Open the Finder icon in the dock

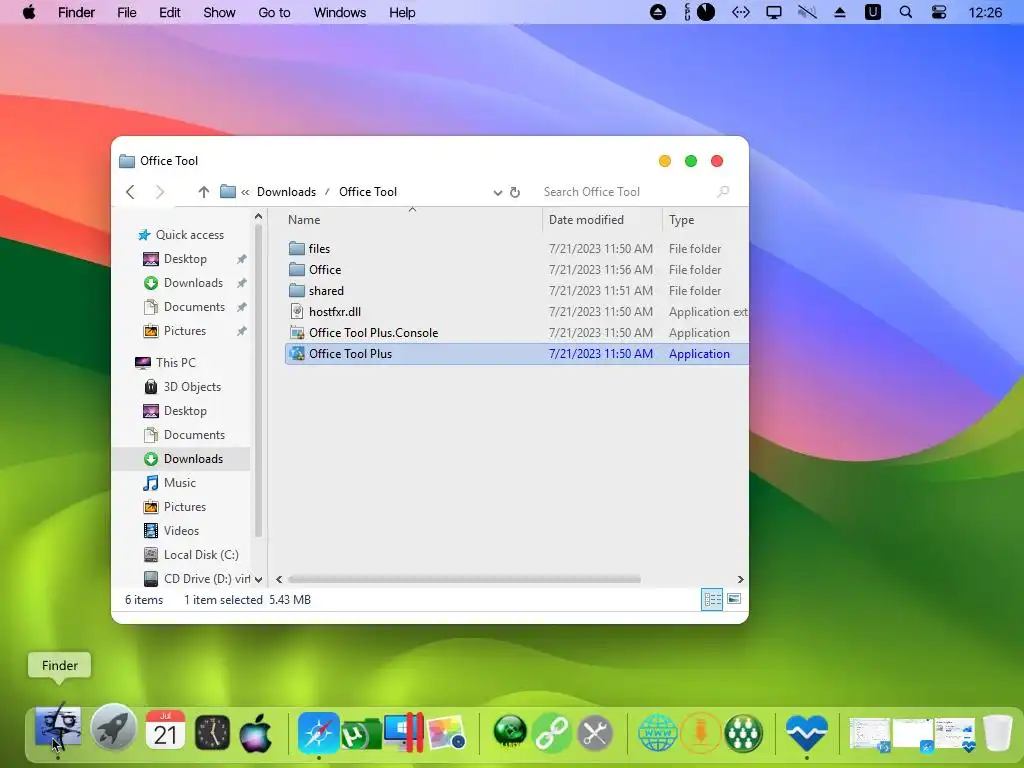coord(58,728)
